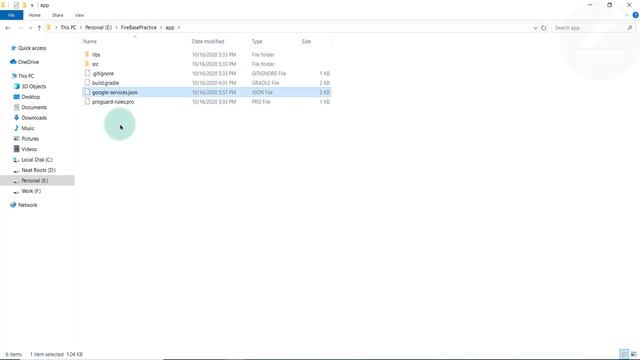Click Properties icon in quick access toolbar
This screenshot has height=360, width=640.
[16, 5]
